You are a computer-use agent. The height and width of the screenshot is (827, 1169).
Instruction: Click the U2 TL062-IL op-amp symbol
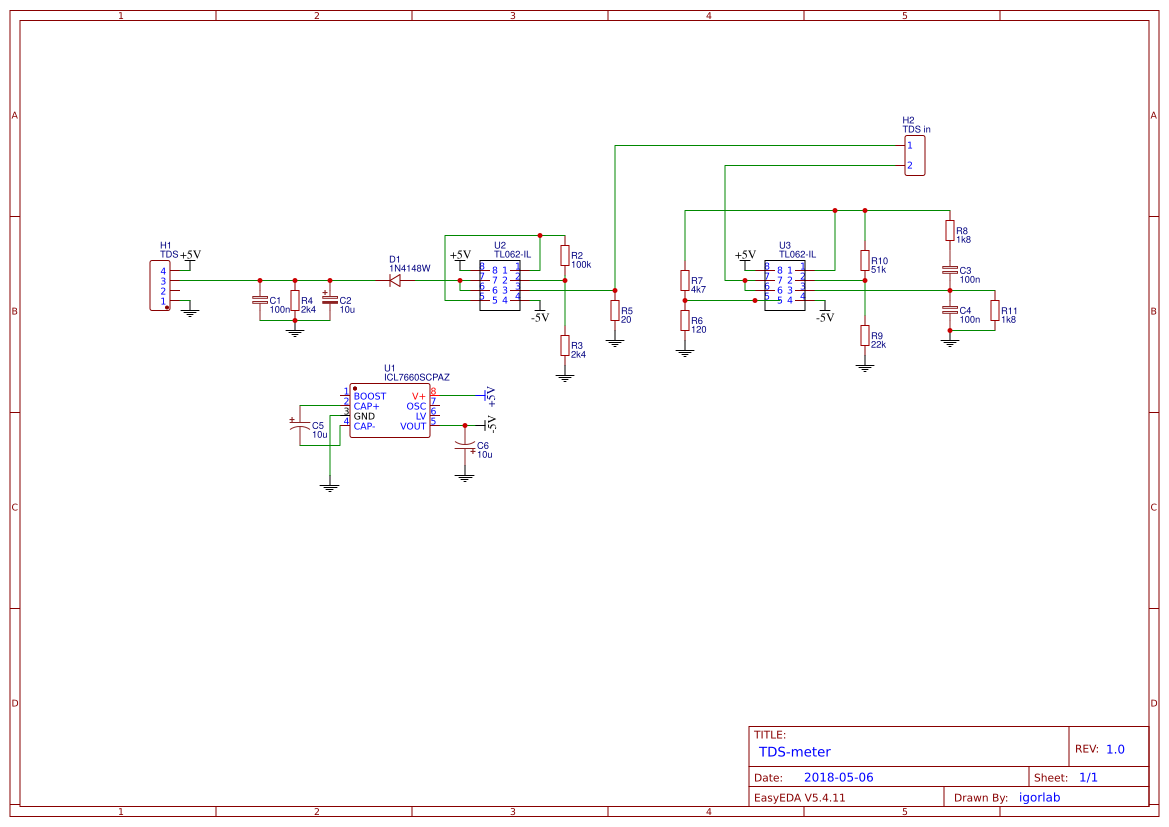coord(502,283)
